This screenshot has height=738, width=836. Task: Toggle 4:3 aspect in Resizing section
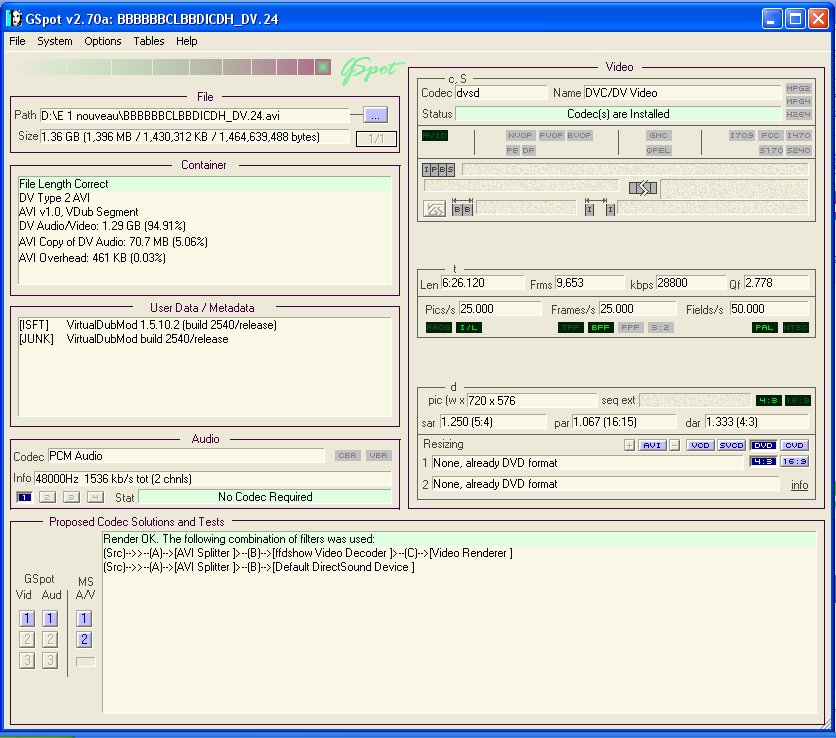coord(763,461)
